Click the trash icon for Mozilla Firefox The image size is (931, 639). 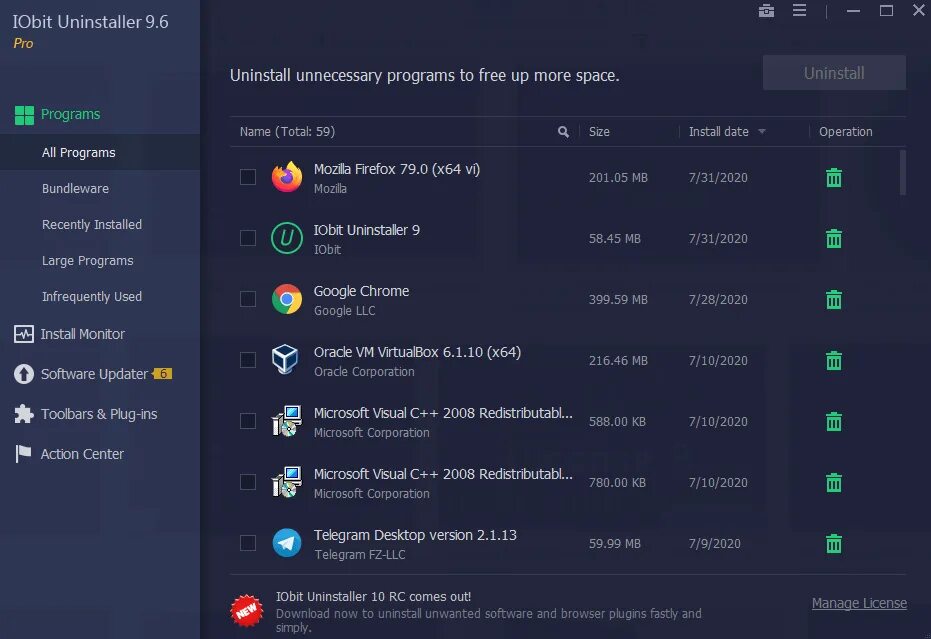coord(834,177)
